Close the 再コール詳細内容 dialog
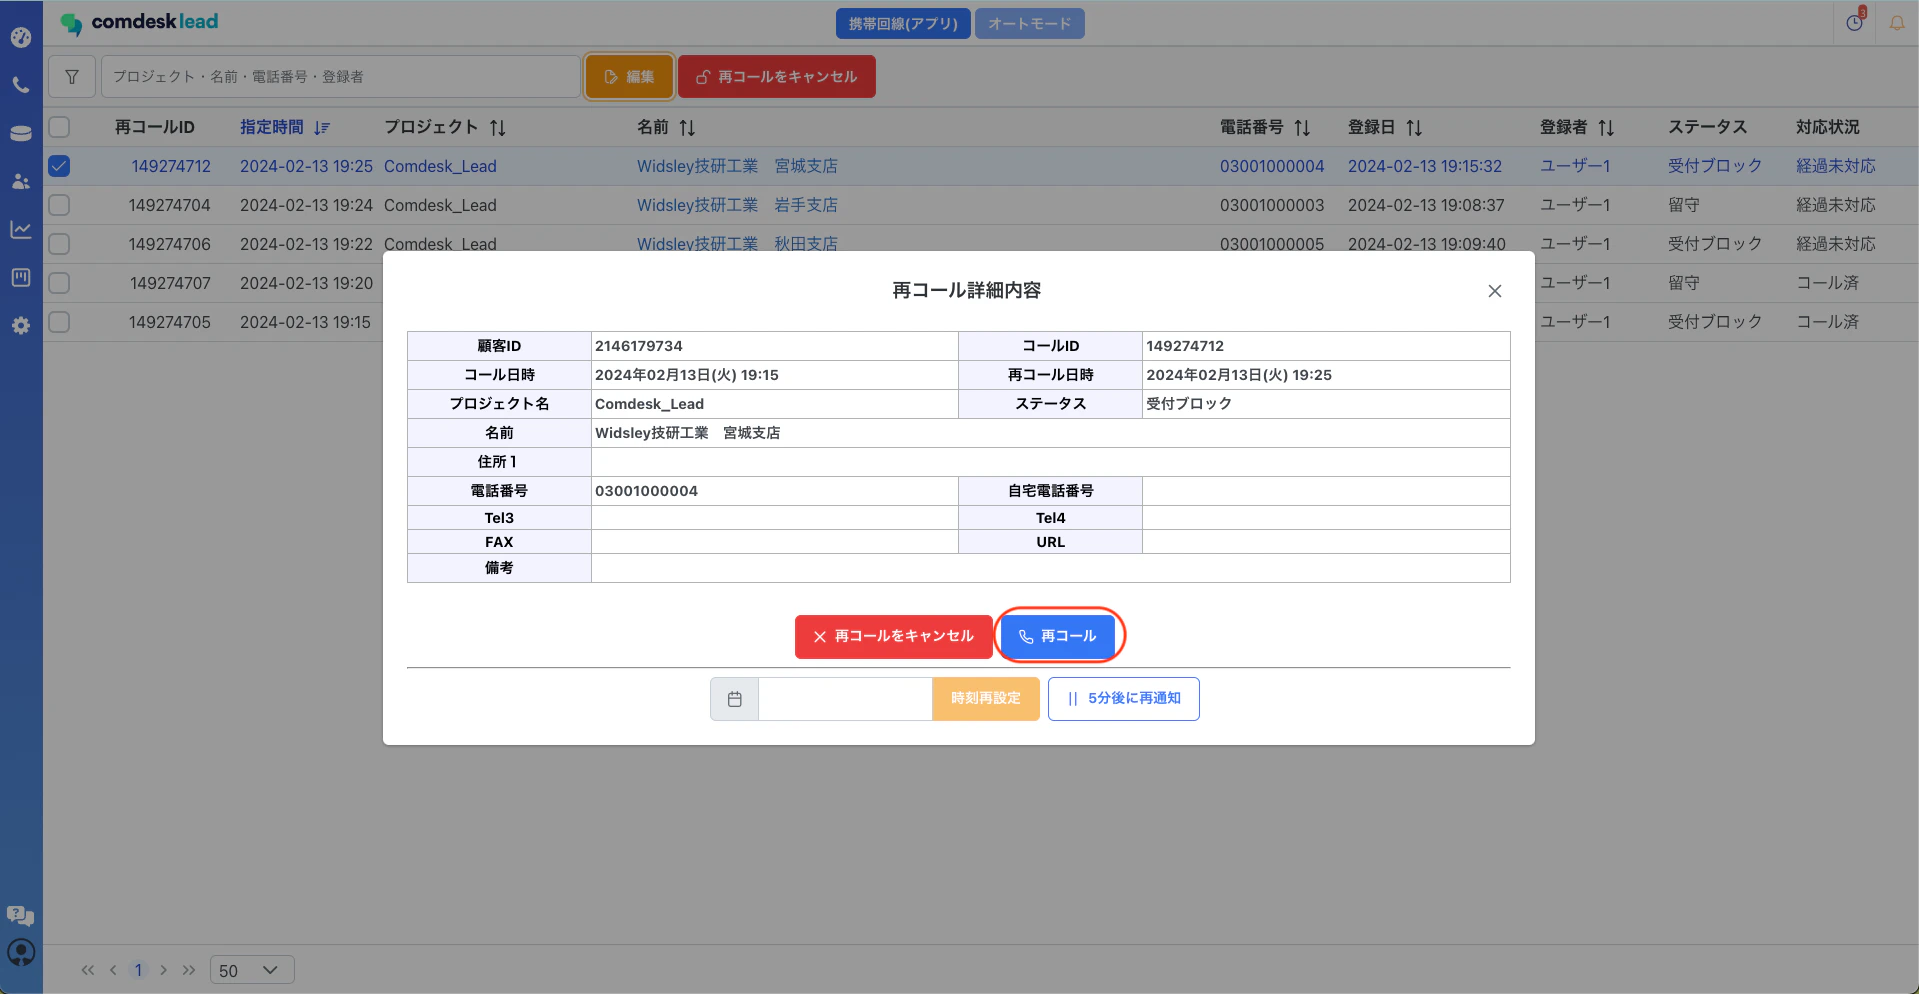The image size is (1919, 994). click(1495, 291)
